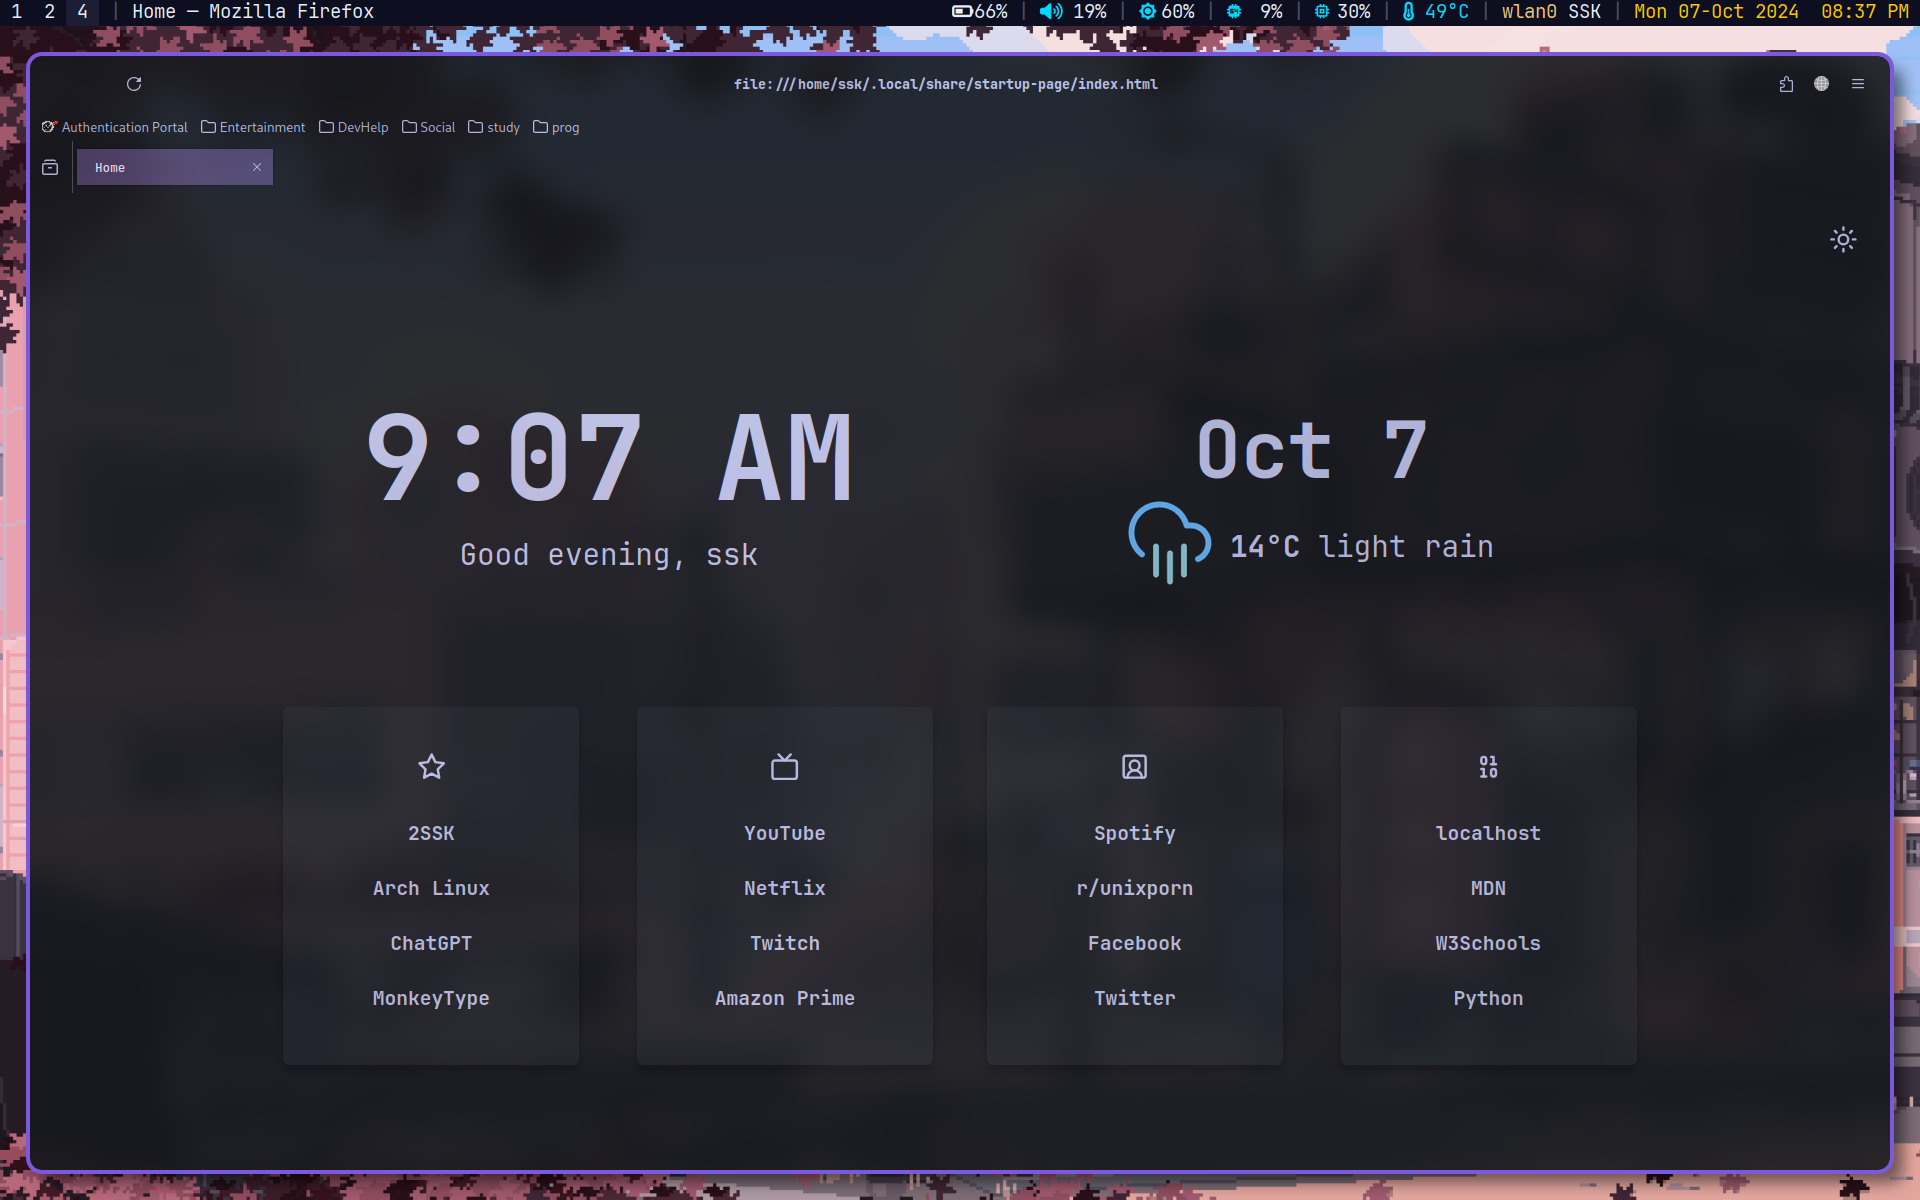This screenshot has height=1200, width=1920.
Task: Click the reload/refresh page icon
Action: pyautogui.click(x=134, y=84)
